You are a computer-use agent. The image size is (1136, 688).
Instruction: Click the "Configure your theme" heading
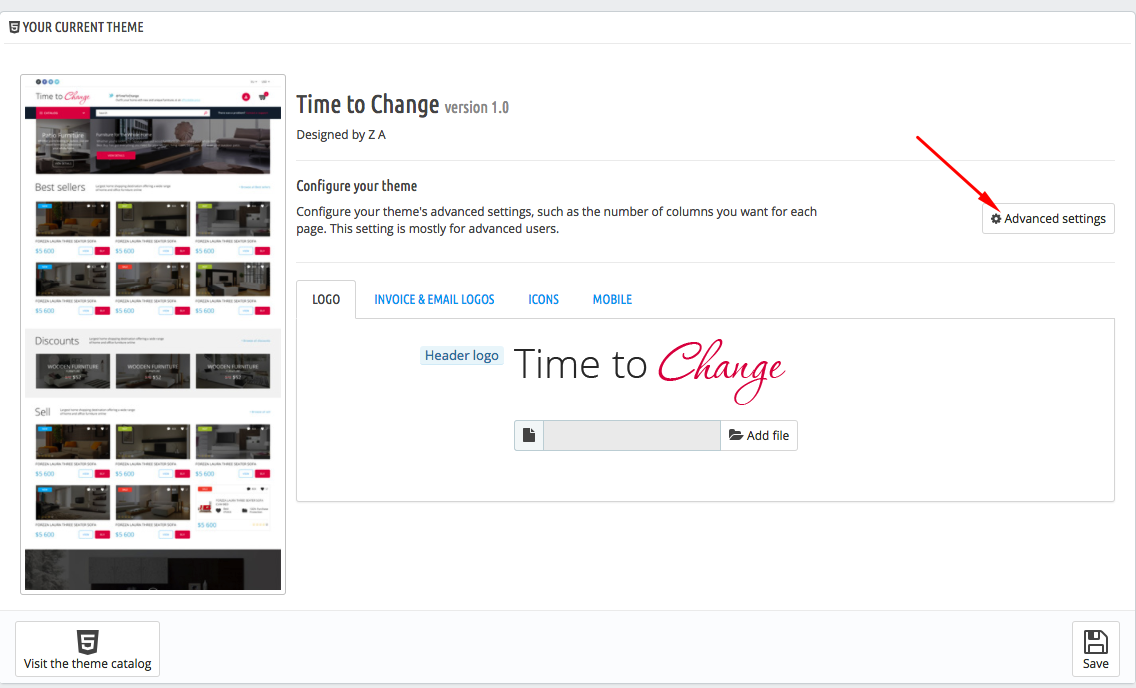point(356,186)
